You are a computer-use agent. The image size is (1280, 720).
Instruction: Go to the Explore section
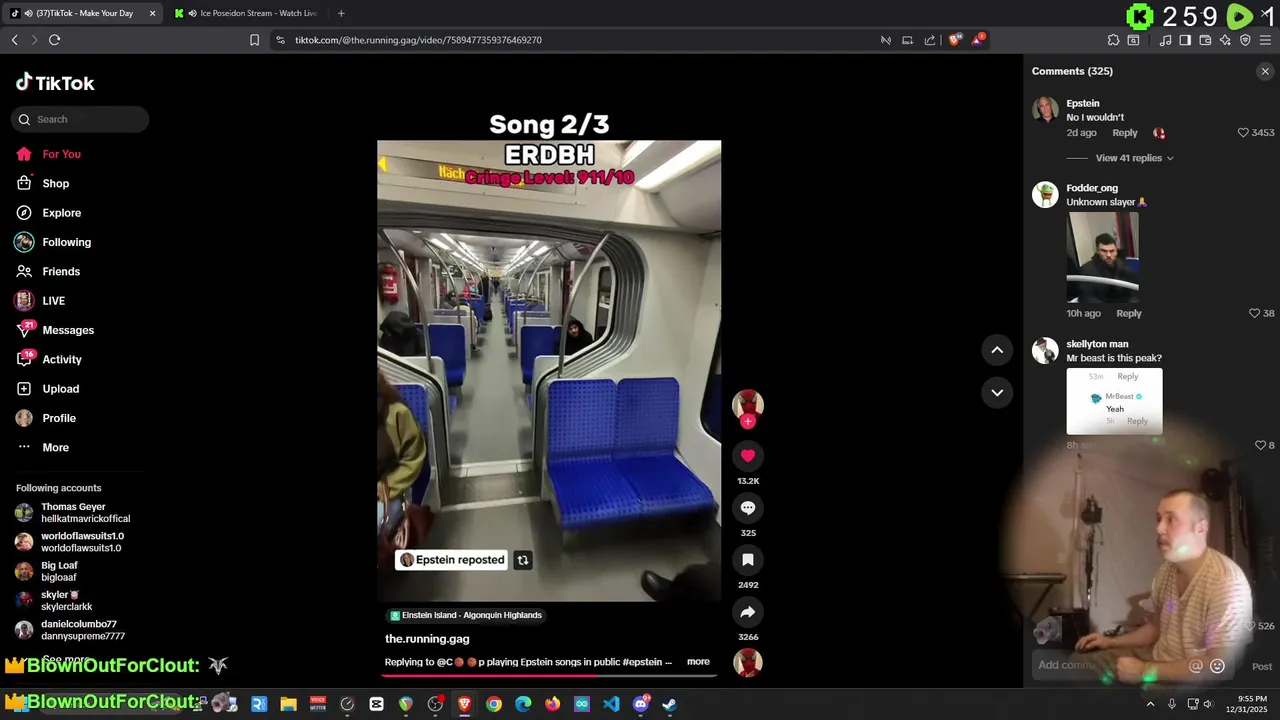click(x=48, y=213)
